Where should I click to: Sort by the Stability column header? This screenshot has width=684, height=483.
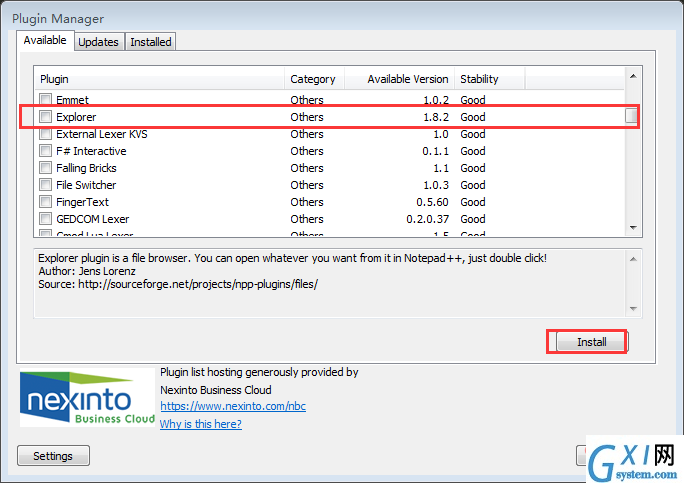tap(489, 79)
